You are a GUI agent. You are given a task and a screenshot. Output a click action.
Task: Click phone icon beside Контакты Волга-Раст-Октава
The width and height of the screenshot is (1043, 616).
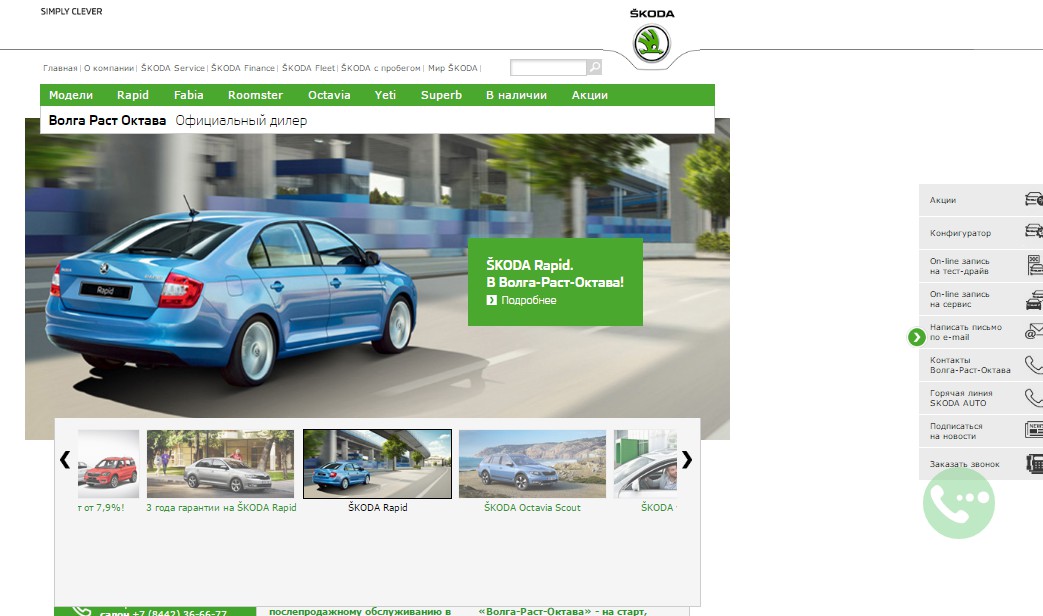(x=1034, y=365)
